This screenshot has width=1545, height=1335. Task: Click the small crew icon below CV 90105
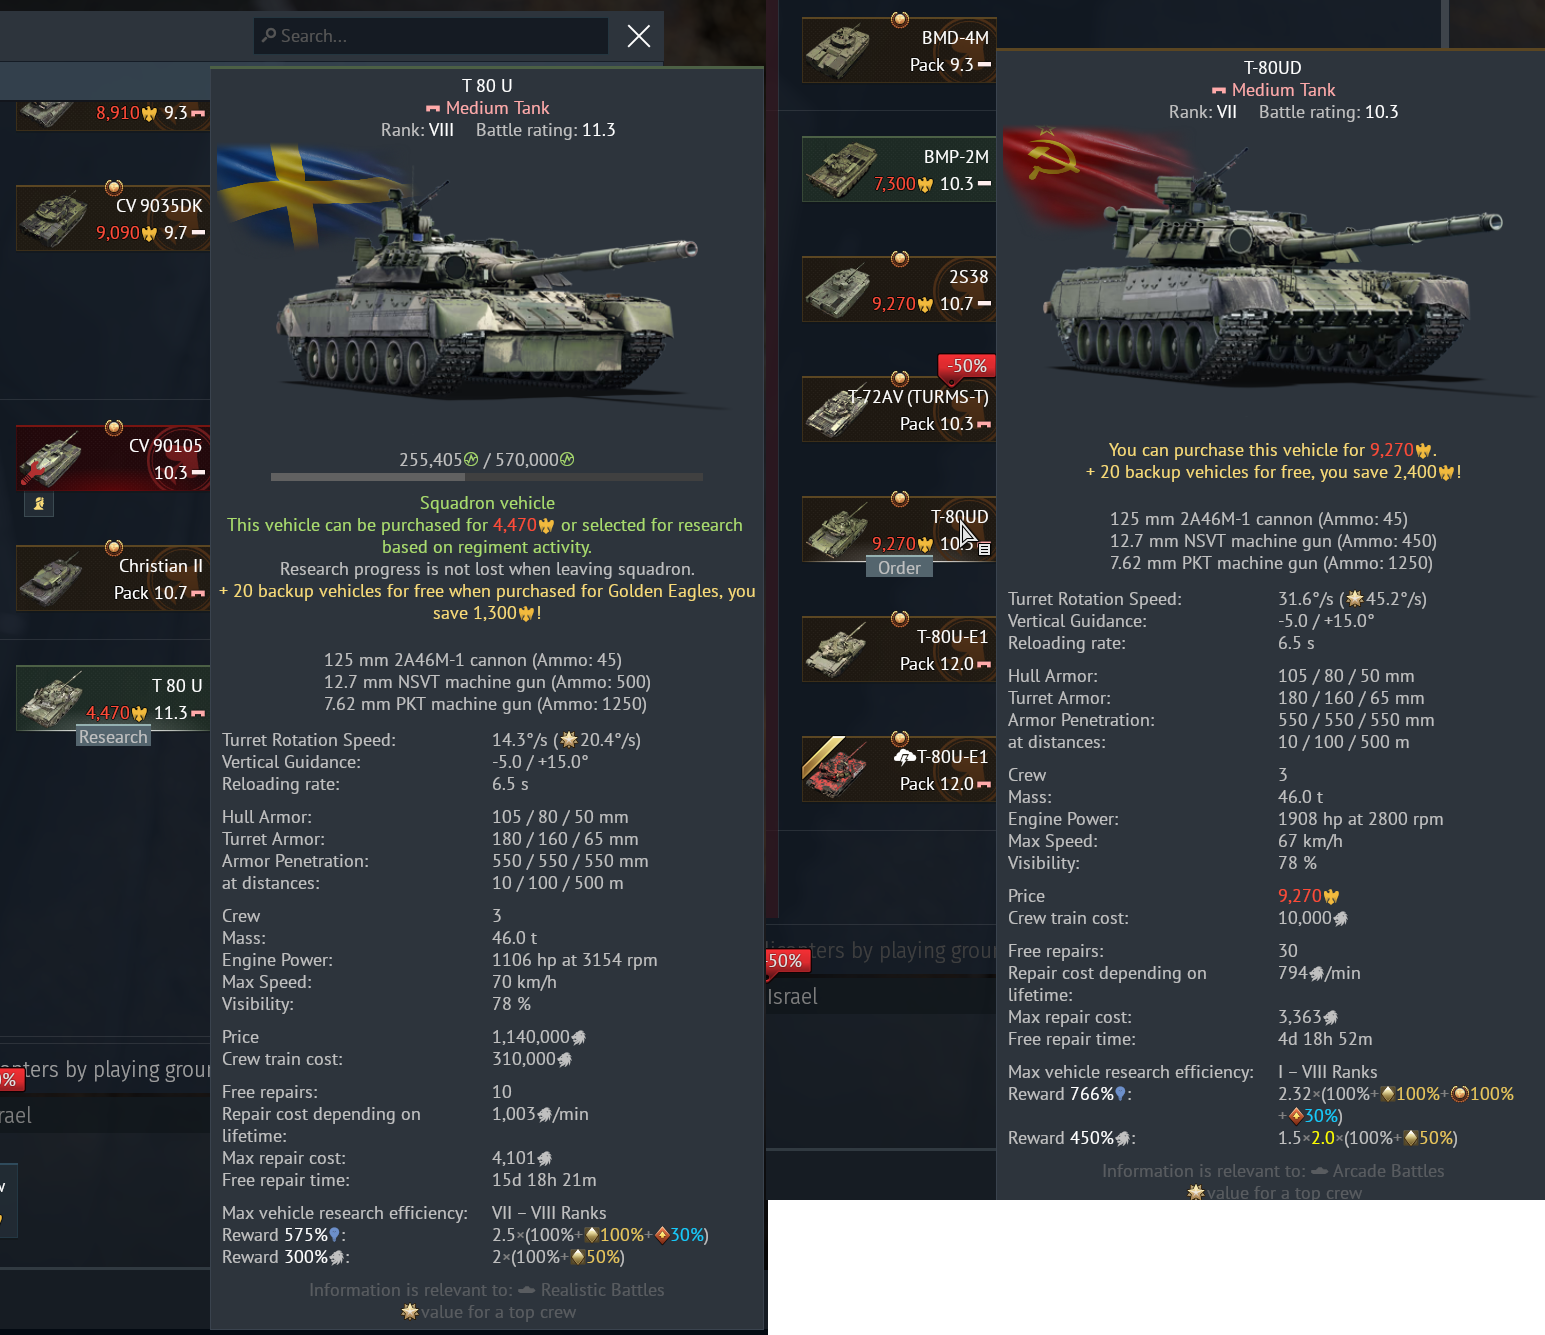[x=39, y=504]
